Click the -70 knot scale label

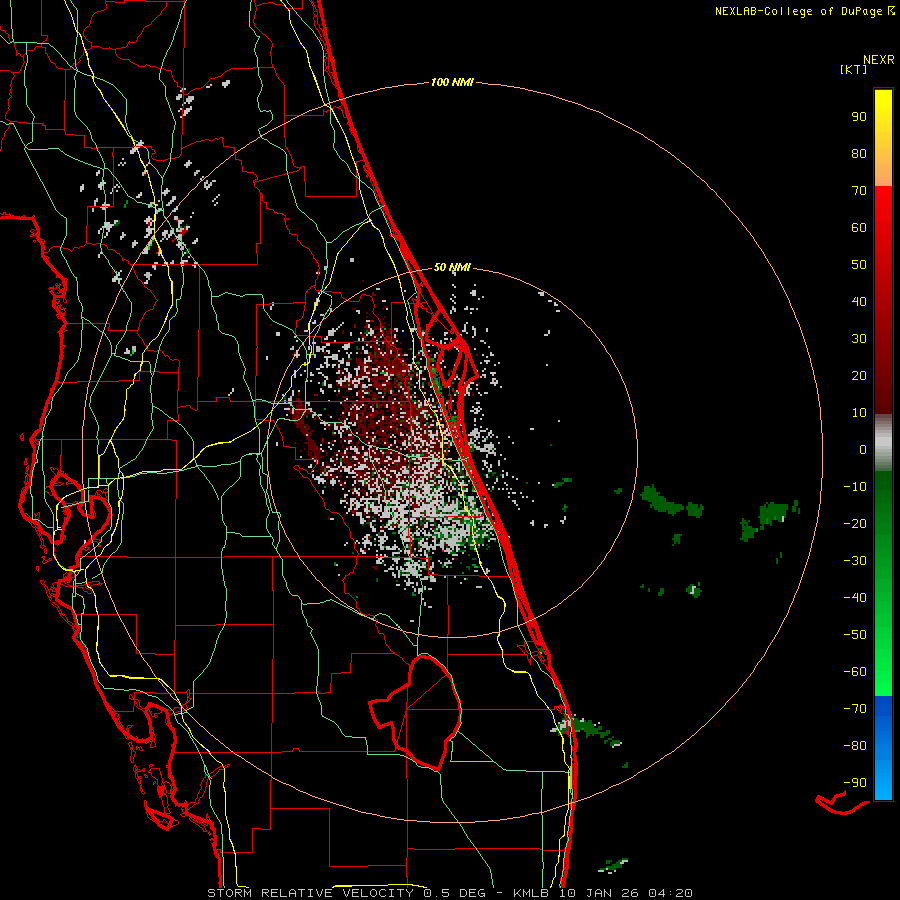855,709
